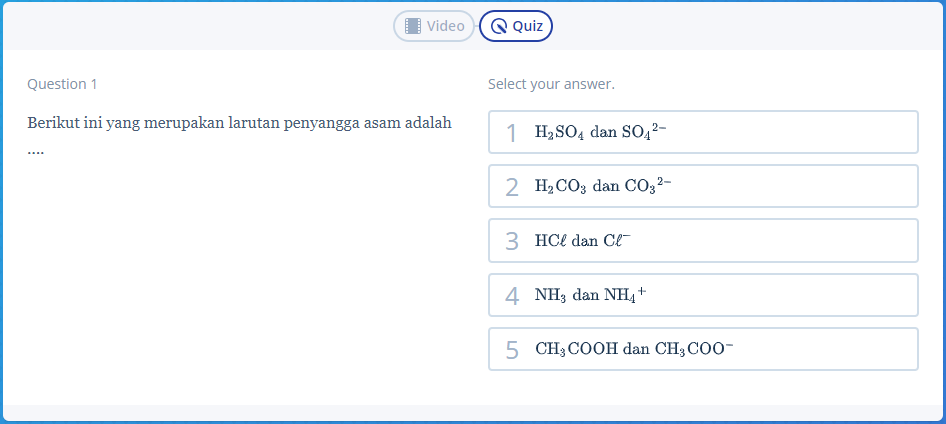946x424 pixels.
Task: Click the Question 1 heading
Action: [x=62, y=84]
